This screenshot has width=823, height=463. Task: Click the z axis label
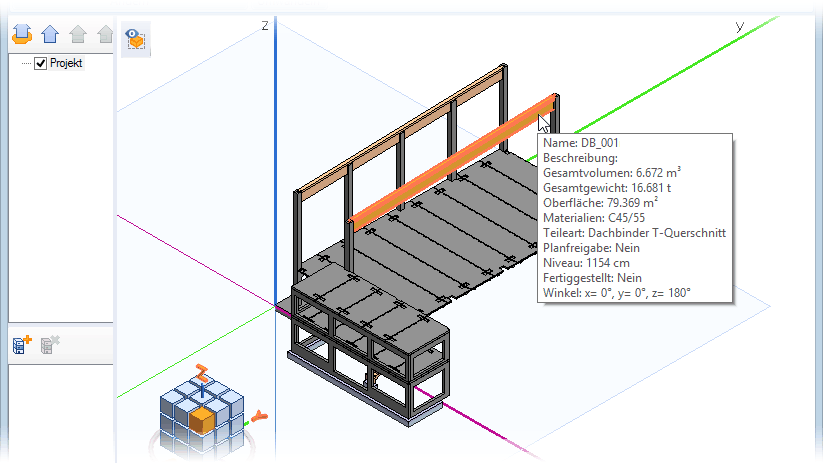pyautogui.click(x=265, y=25)
